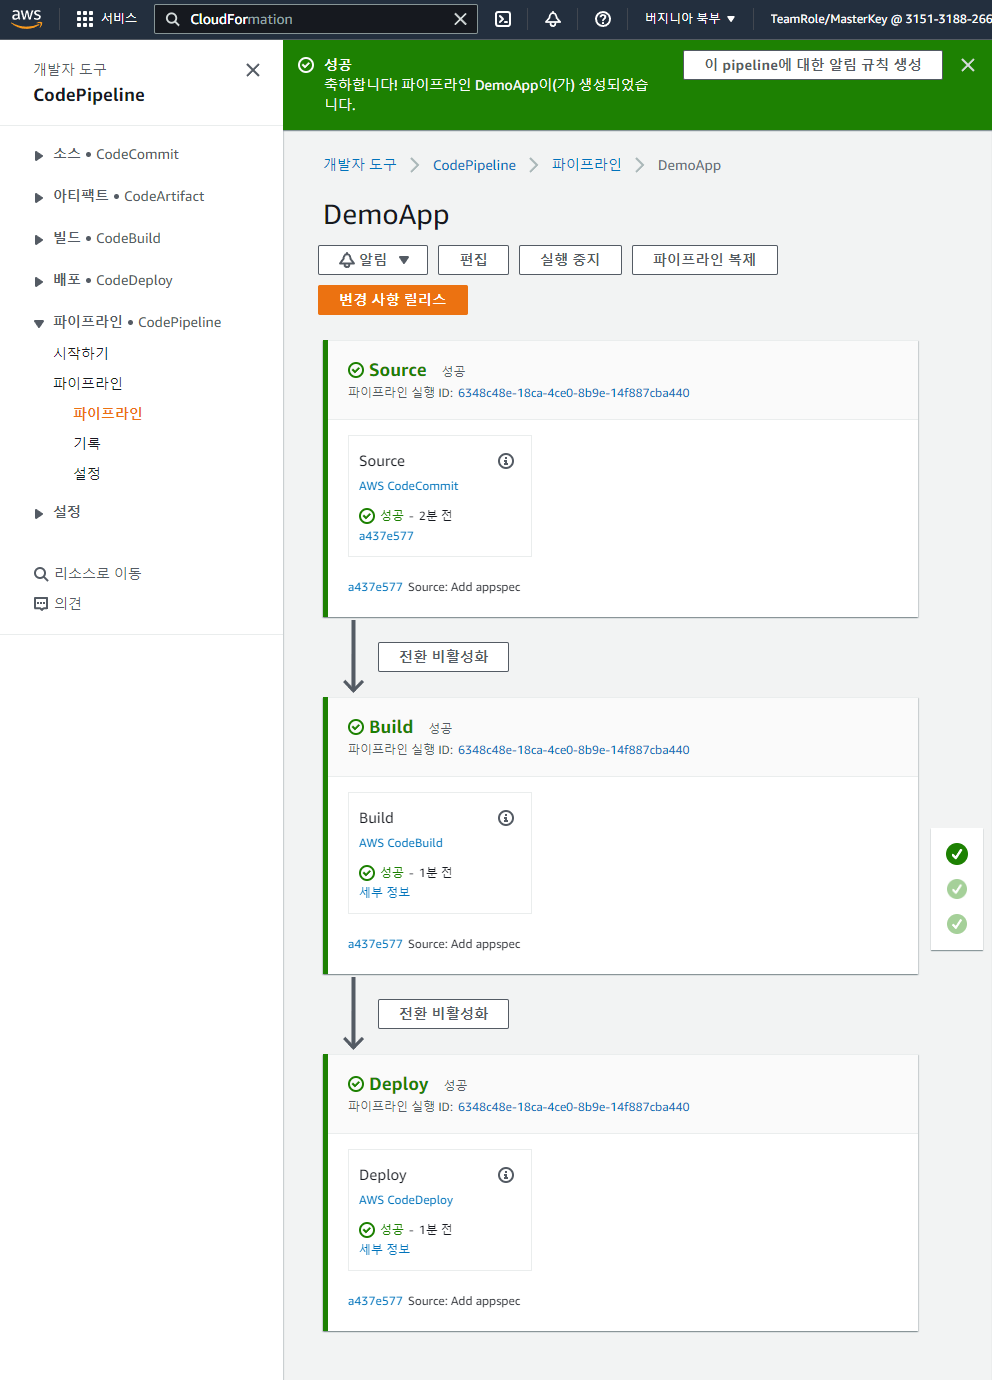This screenshot has height=1380, width=992.
Task: Open the help question mark icon
Action: (603, 19)
